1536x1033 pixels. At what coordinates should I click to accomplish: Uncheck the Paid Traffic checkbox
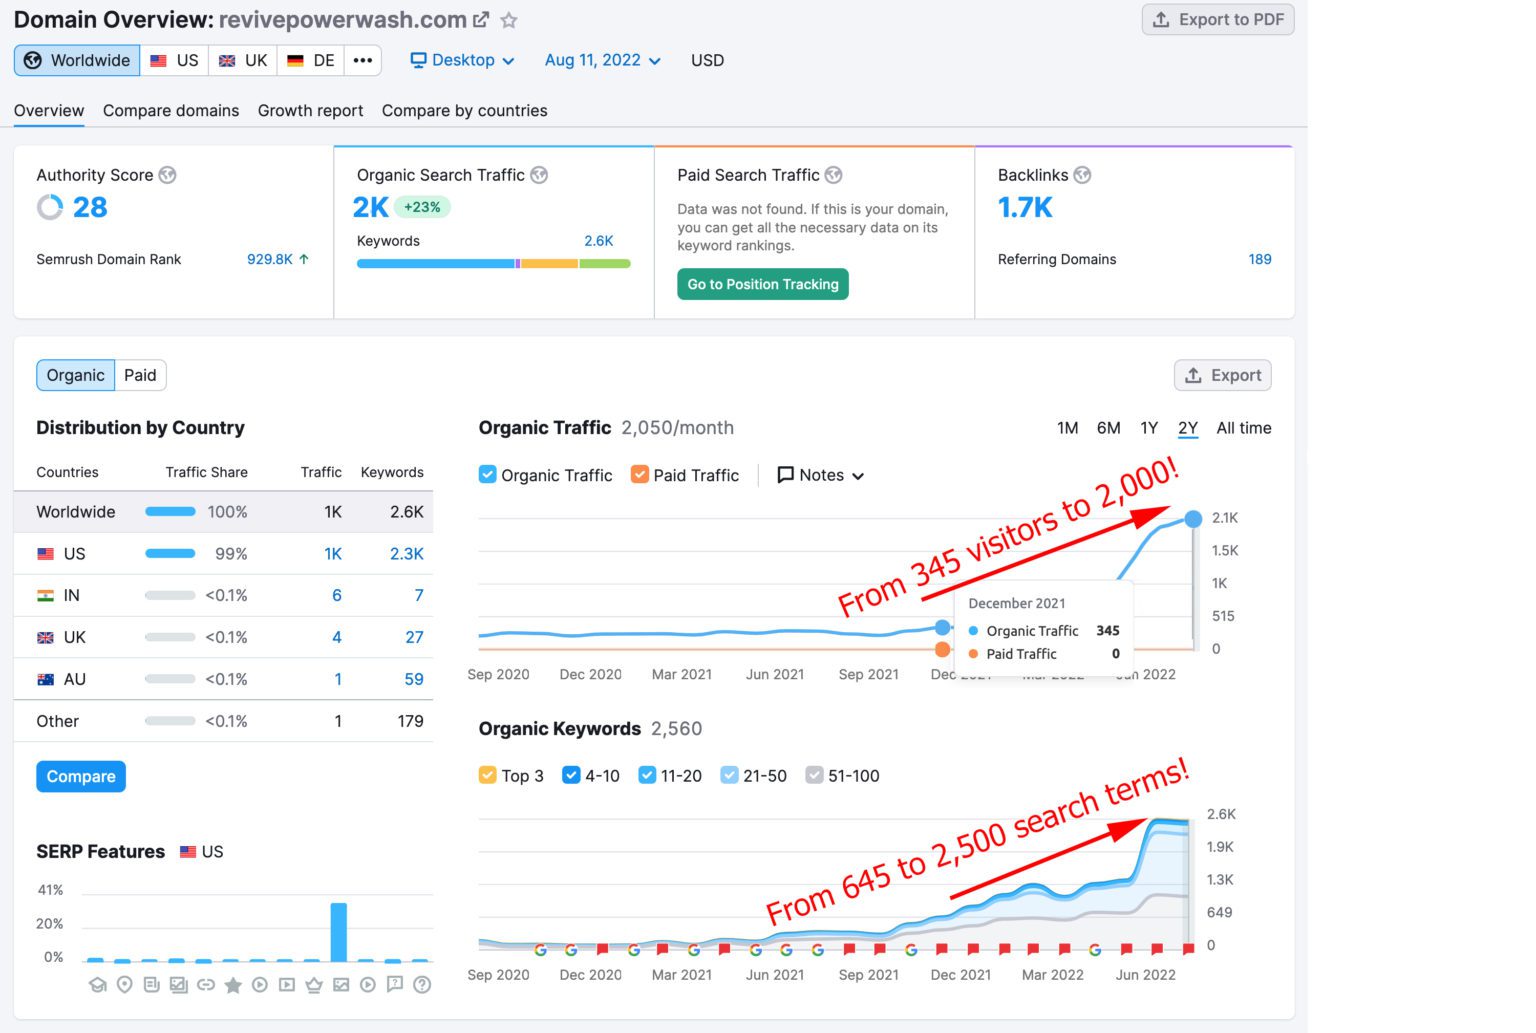640,474
